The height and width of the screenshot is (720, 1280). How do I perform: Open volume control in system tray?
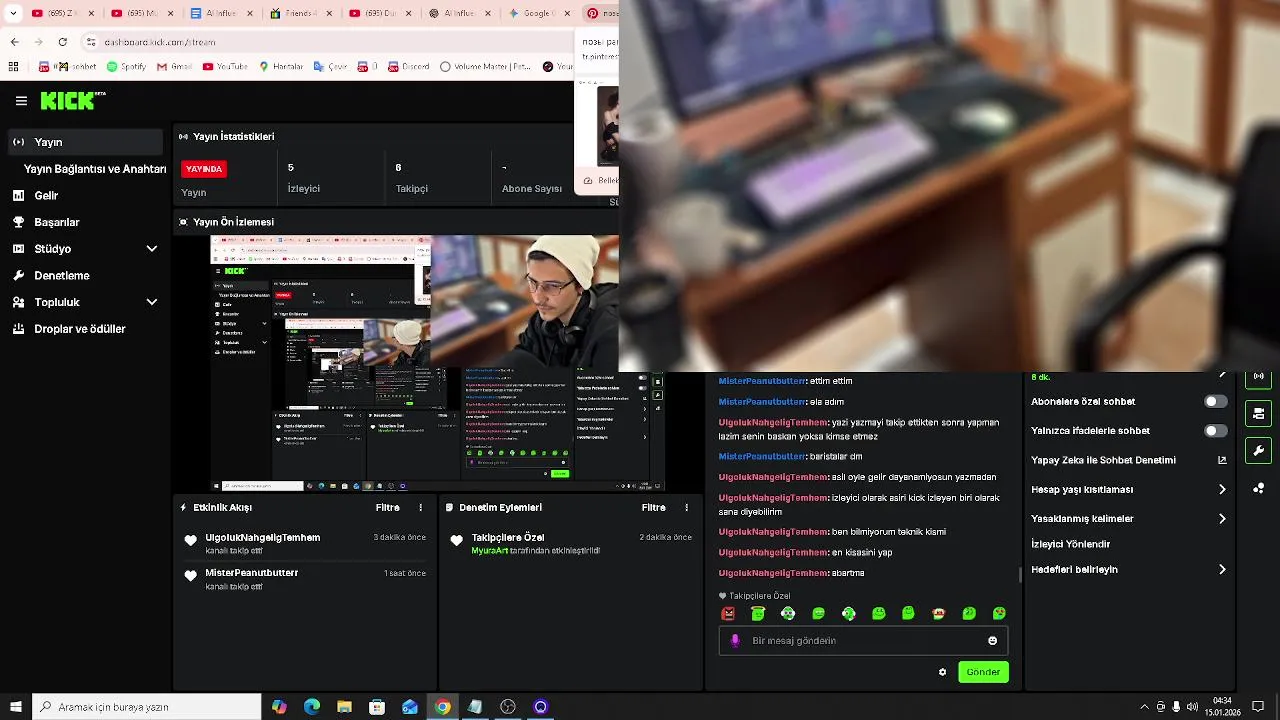[1192, 707]
